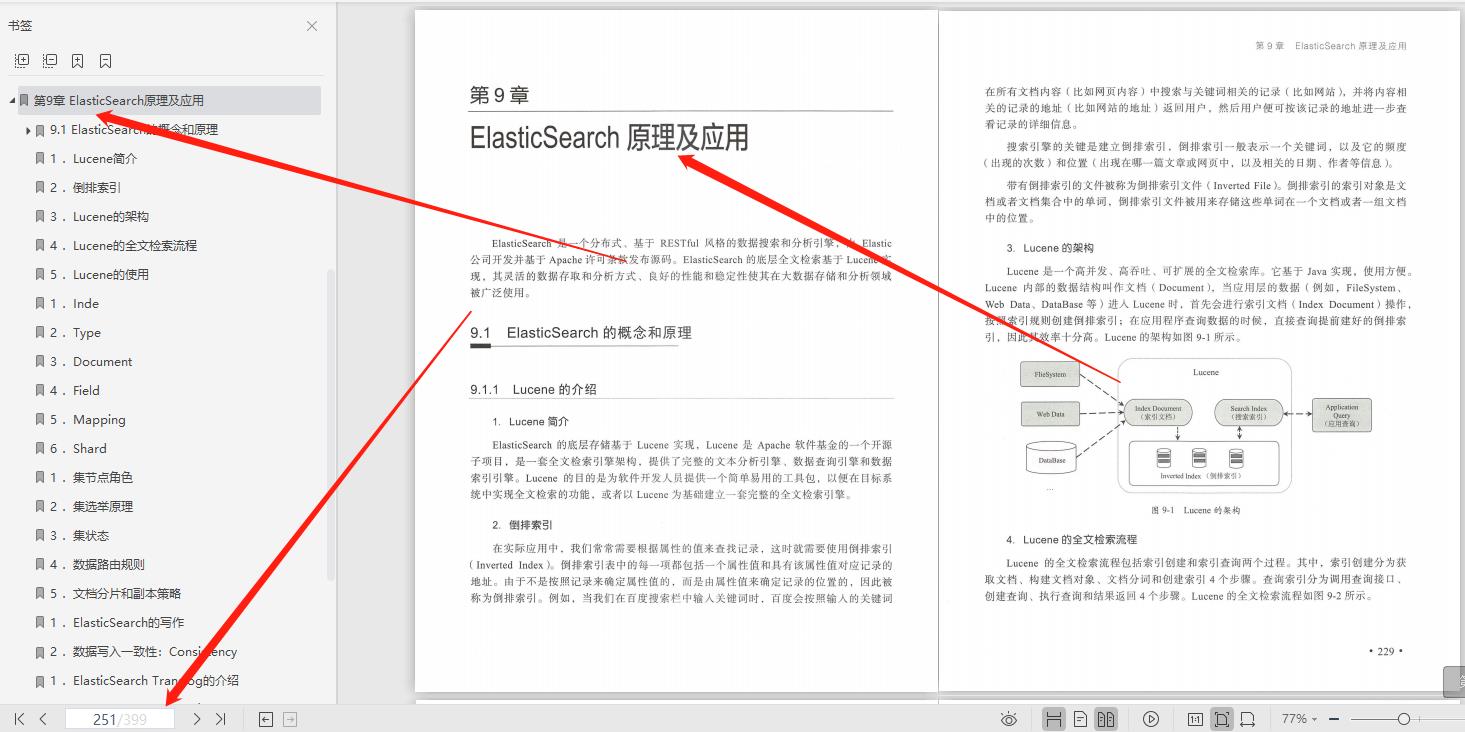Switch to single page view
This screenshot has height=732, width=1465.
point(1080,719)
